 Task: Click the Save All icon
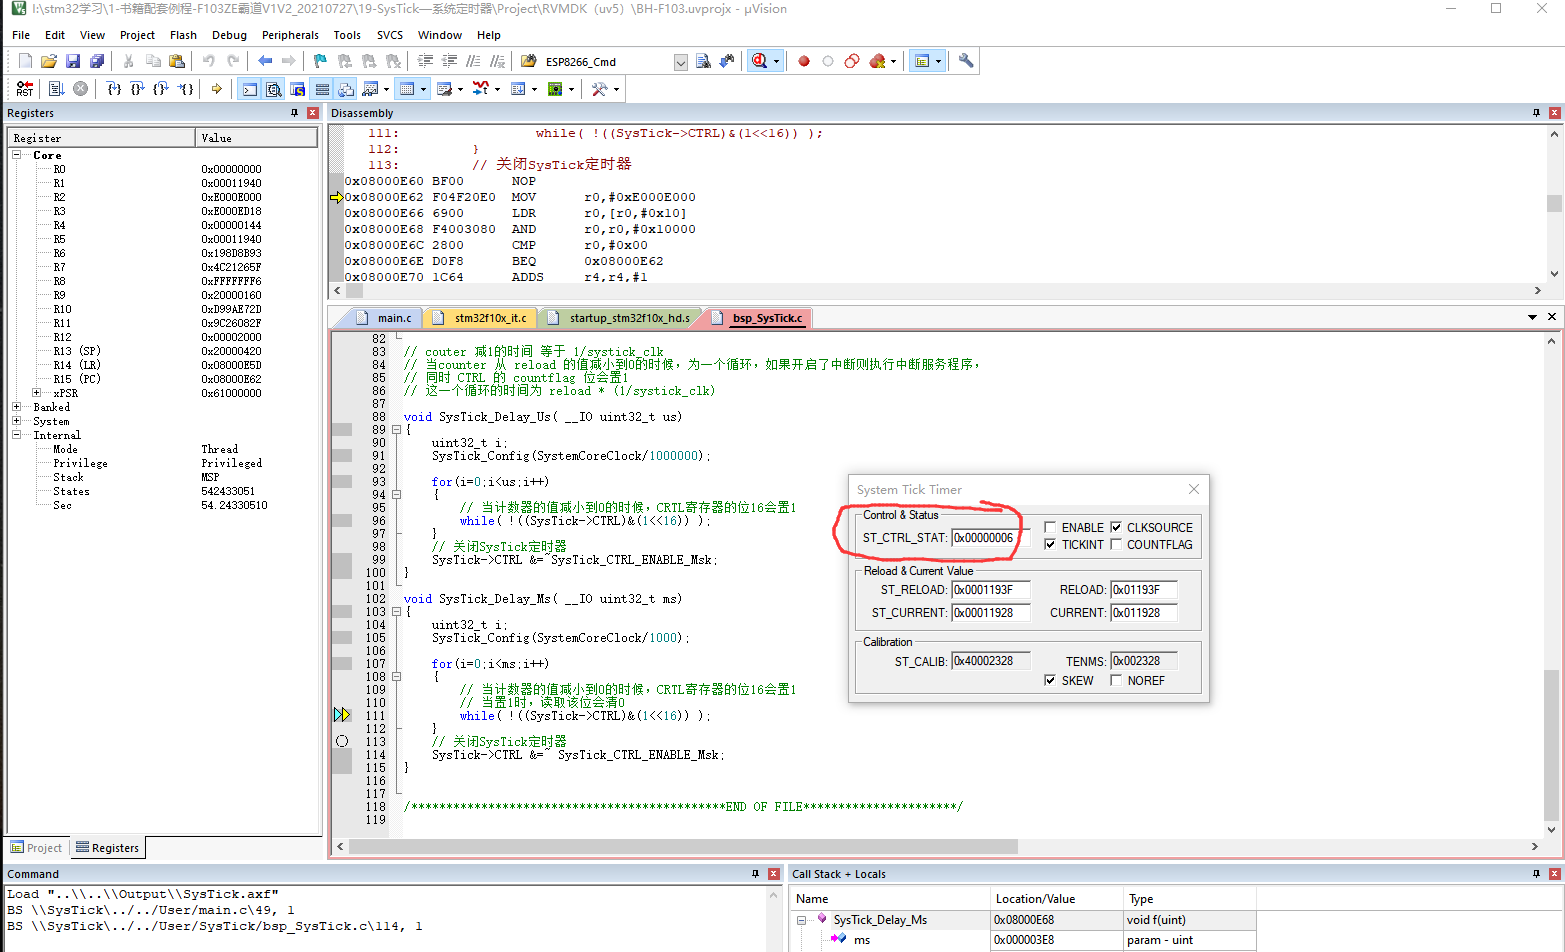(x=97, y=61)
